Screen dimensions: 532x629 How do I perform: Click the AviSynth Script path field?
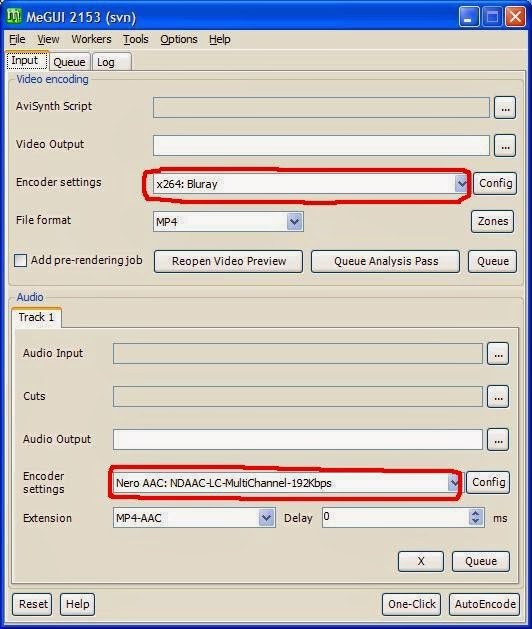[321, 107]
